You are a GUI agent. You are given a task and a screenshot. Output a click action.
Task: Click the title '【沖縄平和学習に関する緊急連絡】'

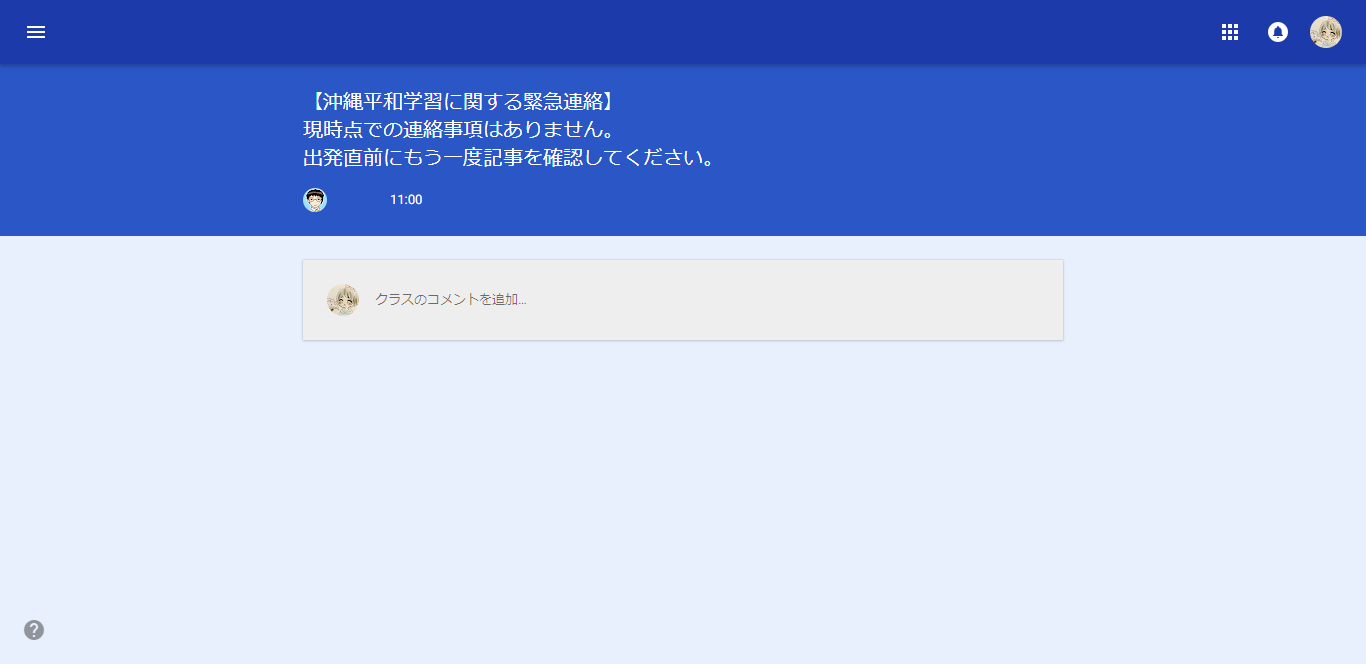coord(462,101)
